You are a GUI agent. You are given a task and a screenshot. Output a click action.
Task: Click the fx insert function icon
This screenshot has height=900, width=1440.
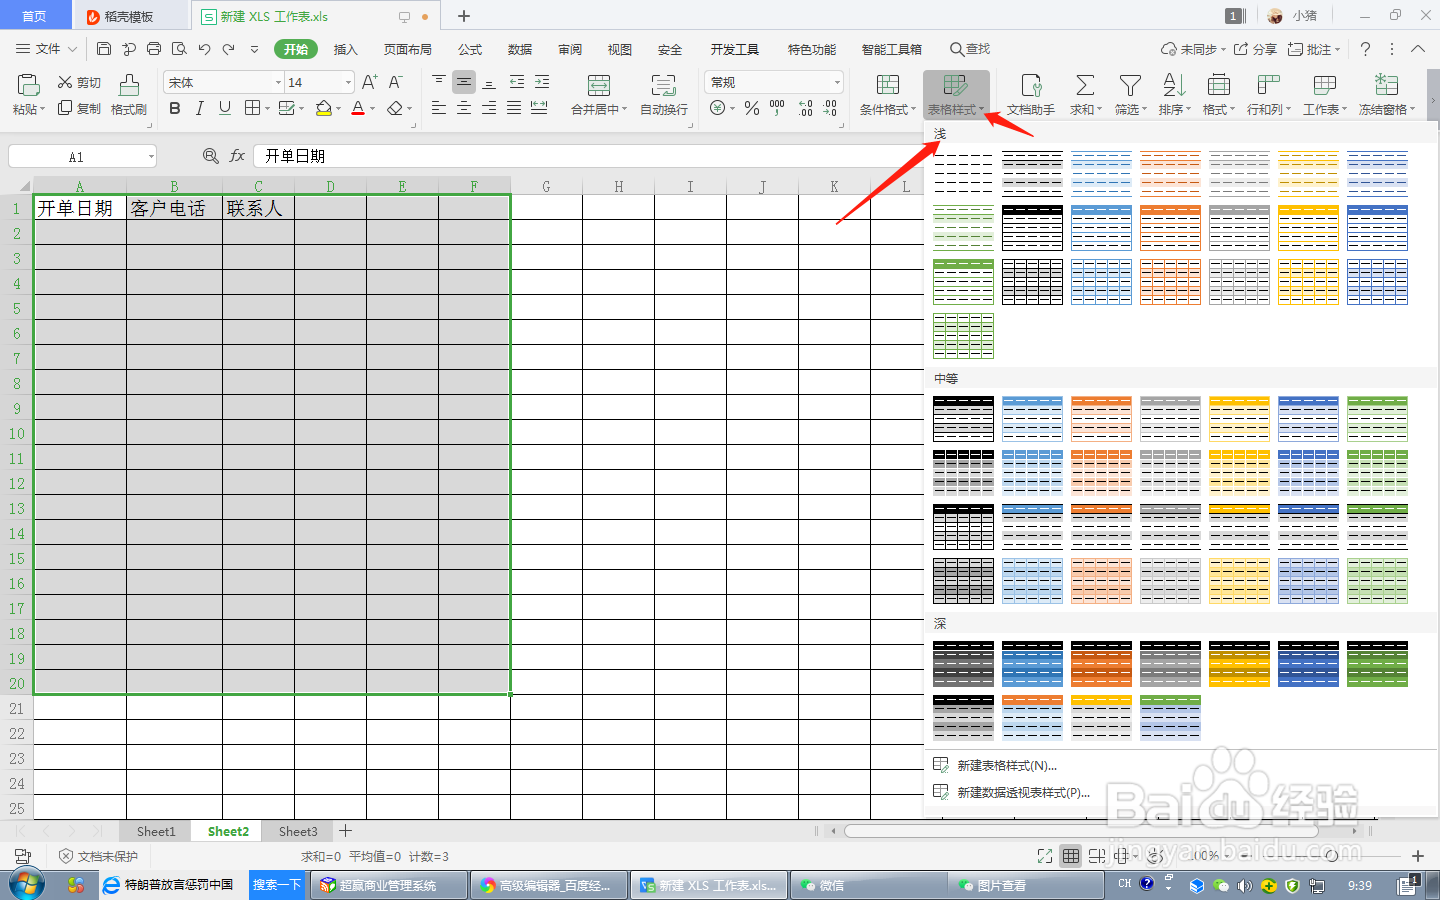tap(237, 156)
